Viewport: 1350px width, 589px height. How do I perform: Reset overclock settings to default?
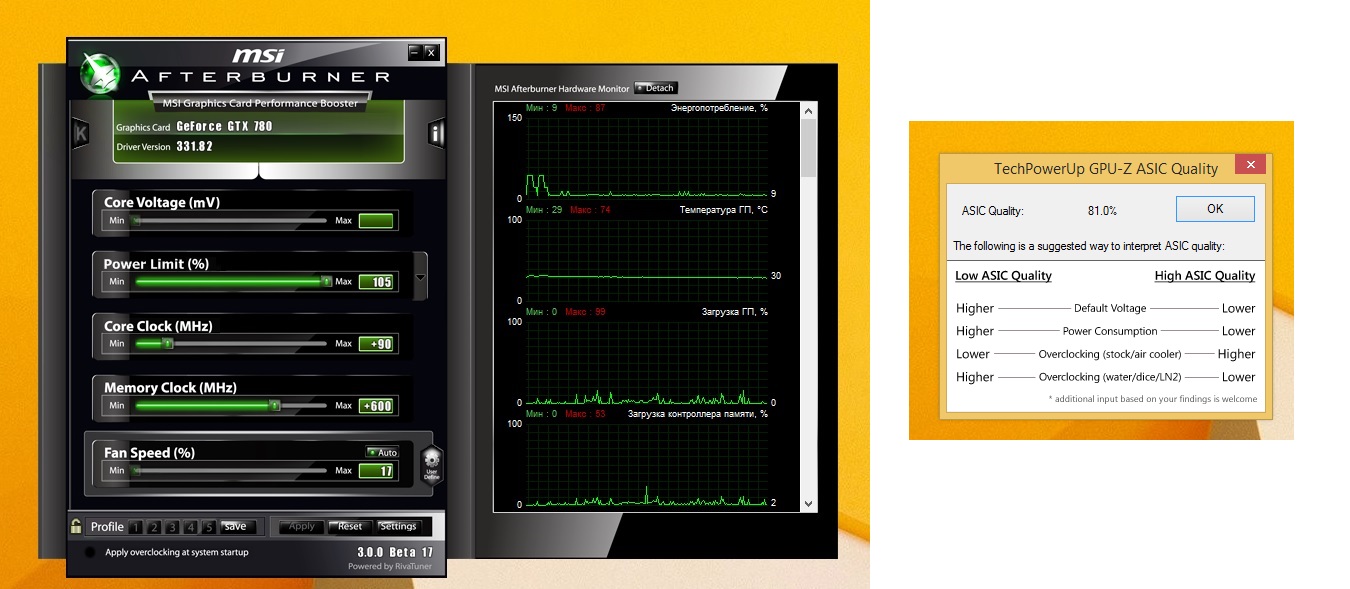pyautogui.click(x=350, y=526)
